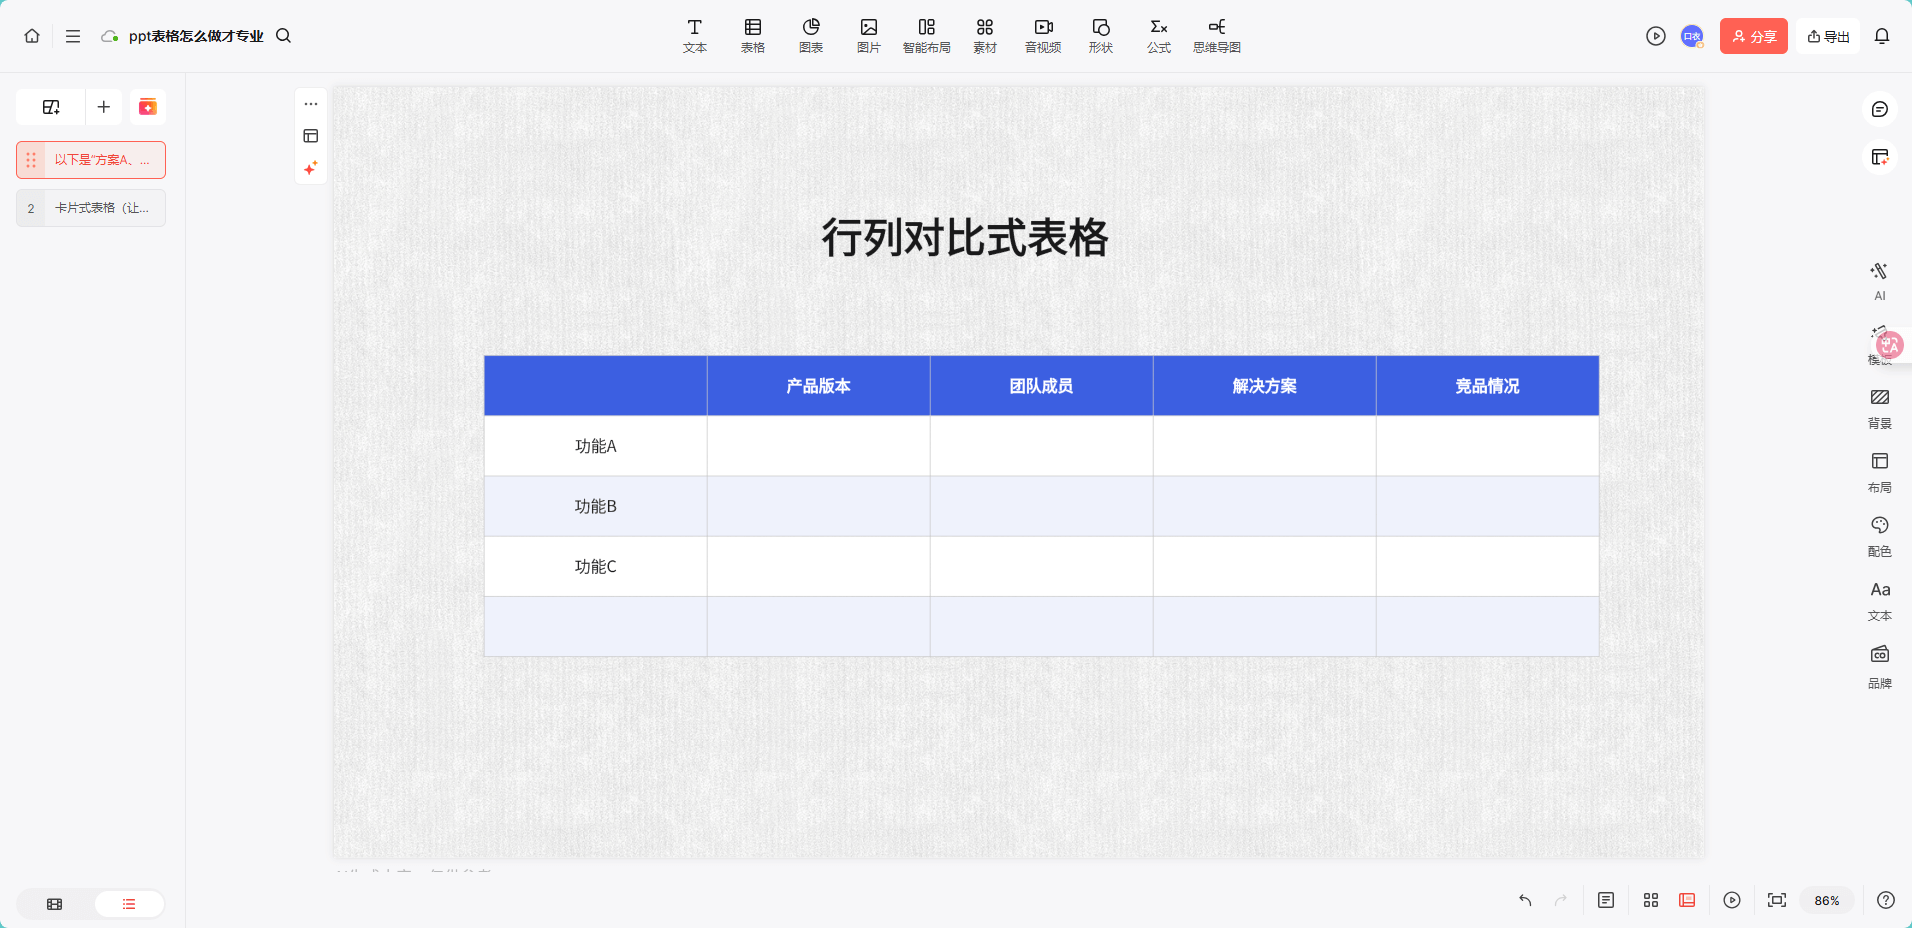Open the hamburger main menu

tap(72, 35)
